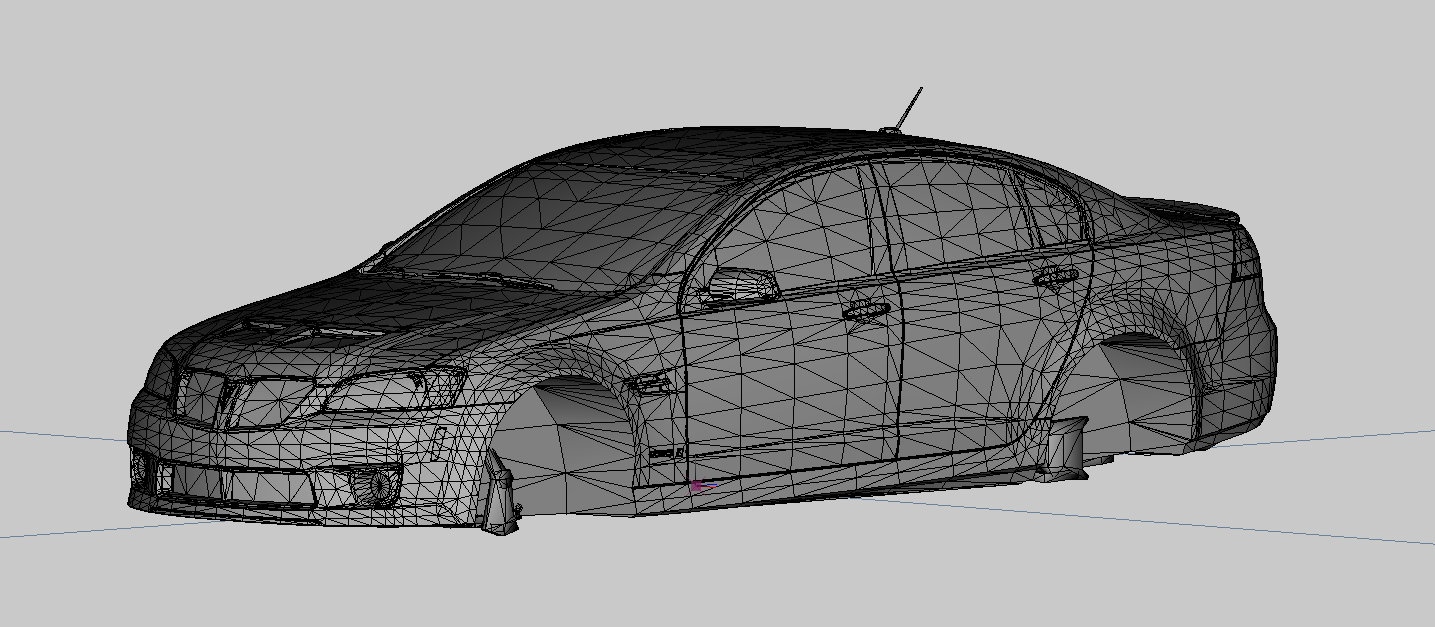The image size is (1435, 627).
Task: Select the front headlight mesh
Action: pos(397,388)
